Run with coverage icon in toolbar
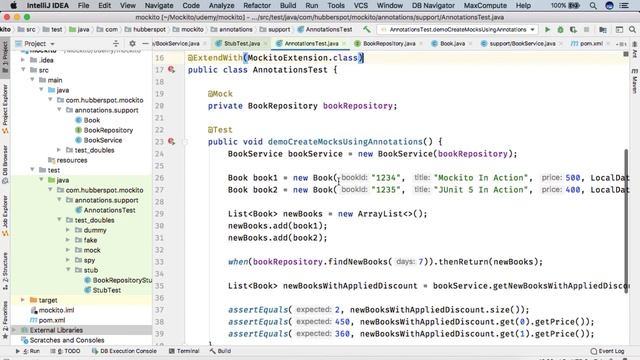This screenshot has width=640, height=360. [x=573, y=29]
